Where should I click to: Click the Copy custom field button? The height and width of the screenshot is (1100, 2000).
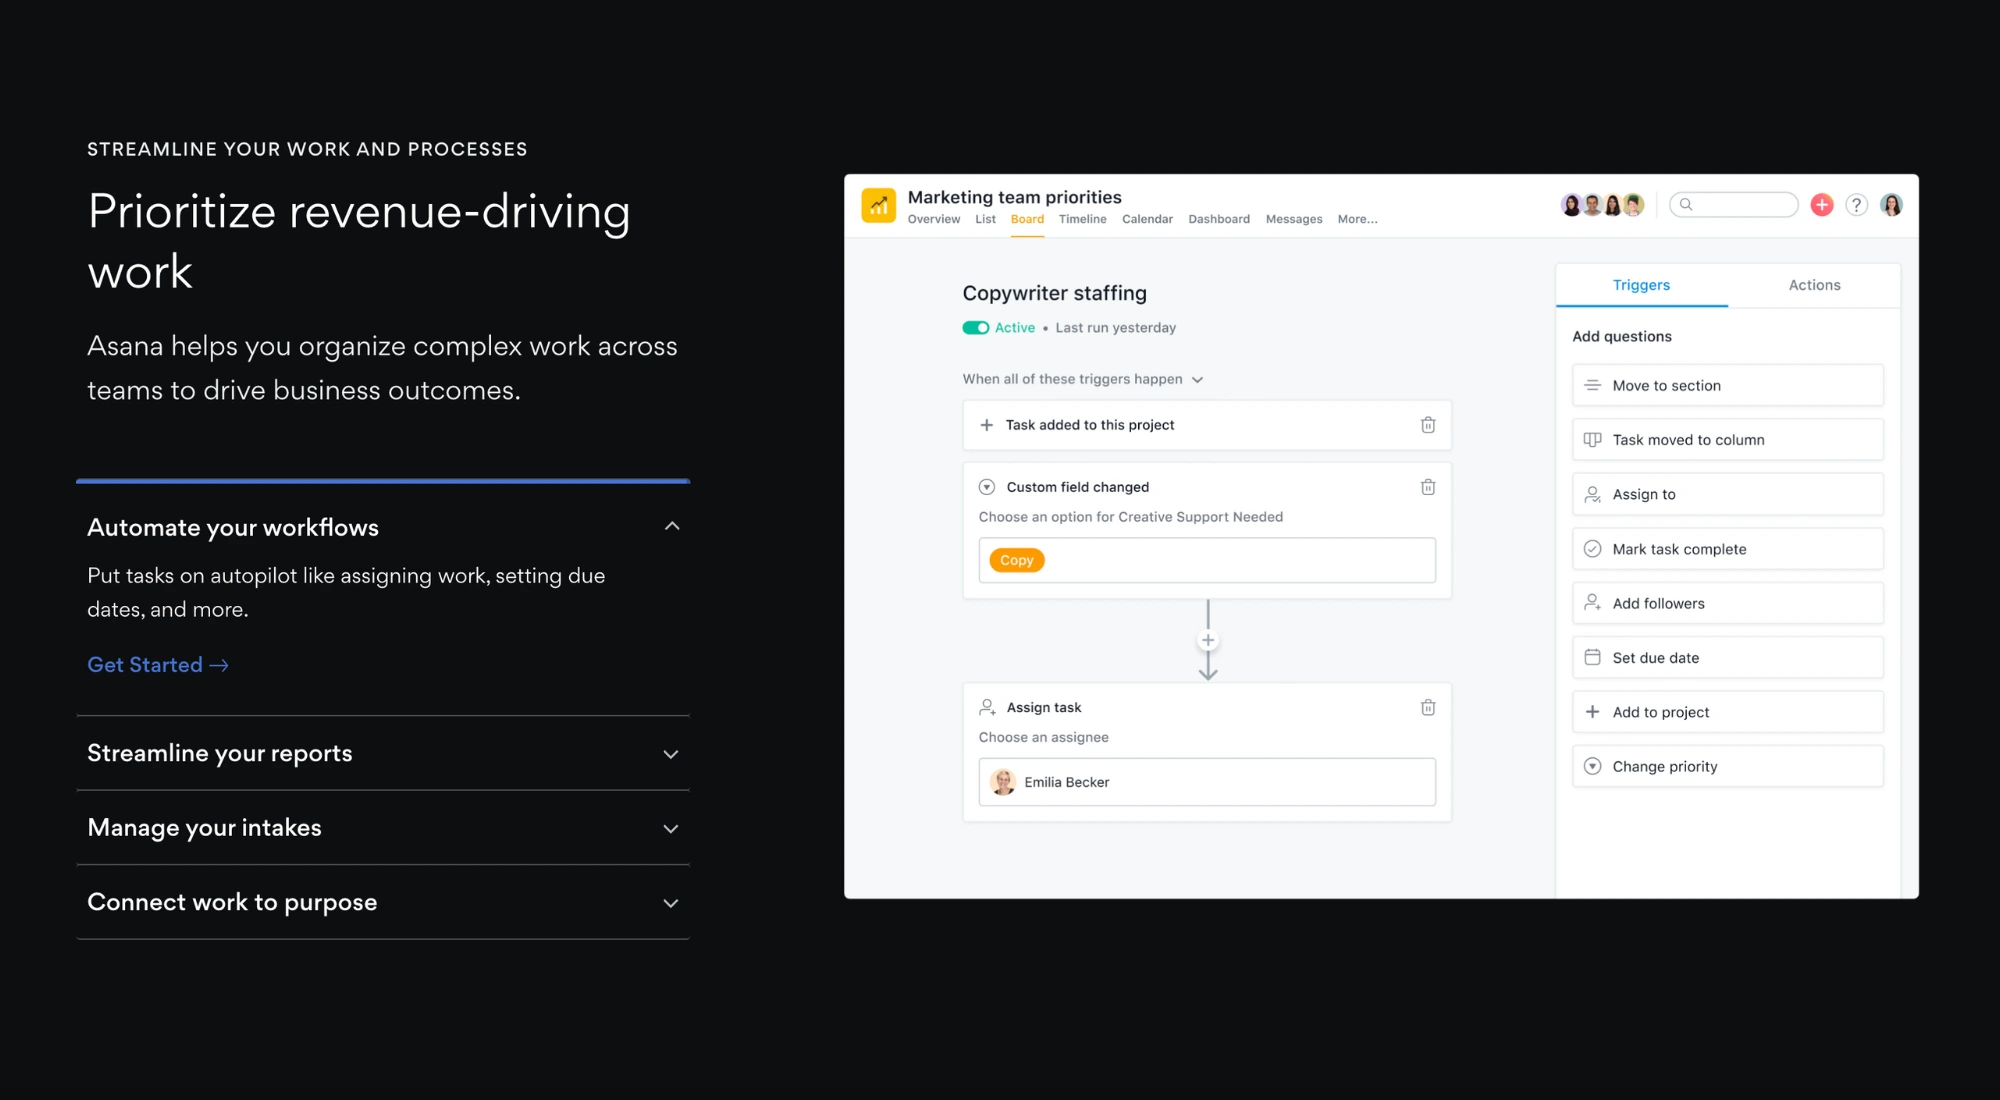[1017, 559]
